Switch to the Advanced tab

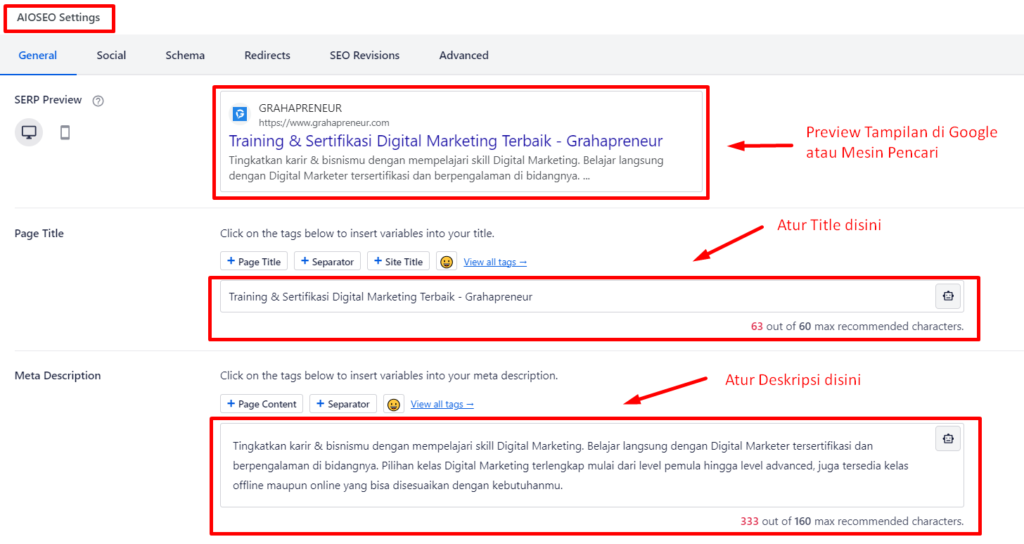point(464,56)
